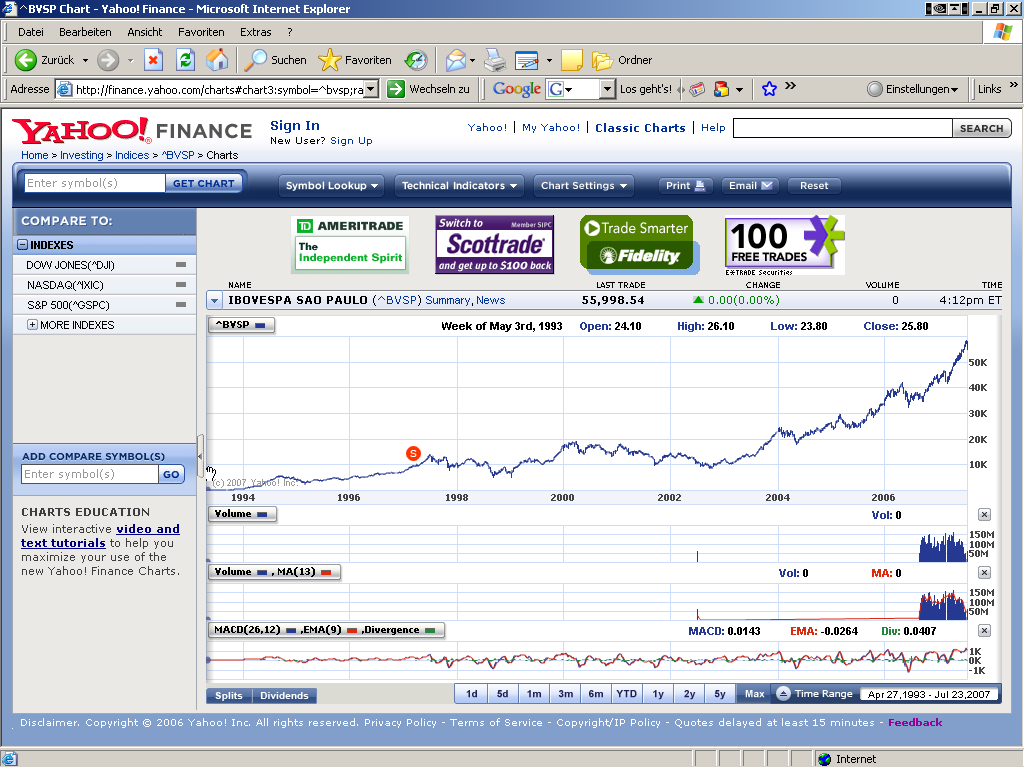The height and width of the screenshot is (768, 1024).
Task: Click the mail envelope toolbar icon
Action: 456,60
